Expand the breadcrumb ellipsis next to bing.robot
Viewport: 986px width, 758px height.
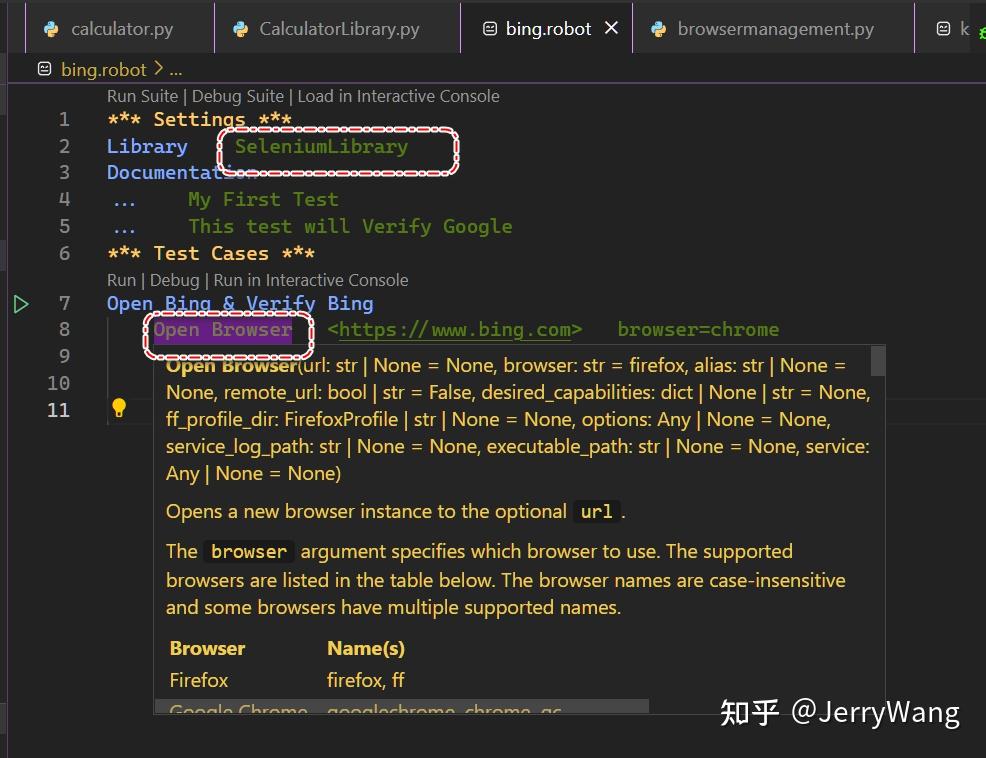174,69
